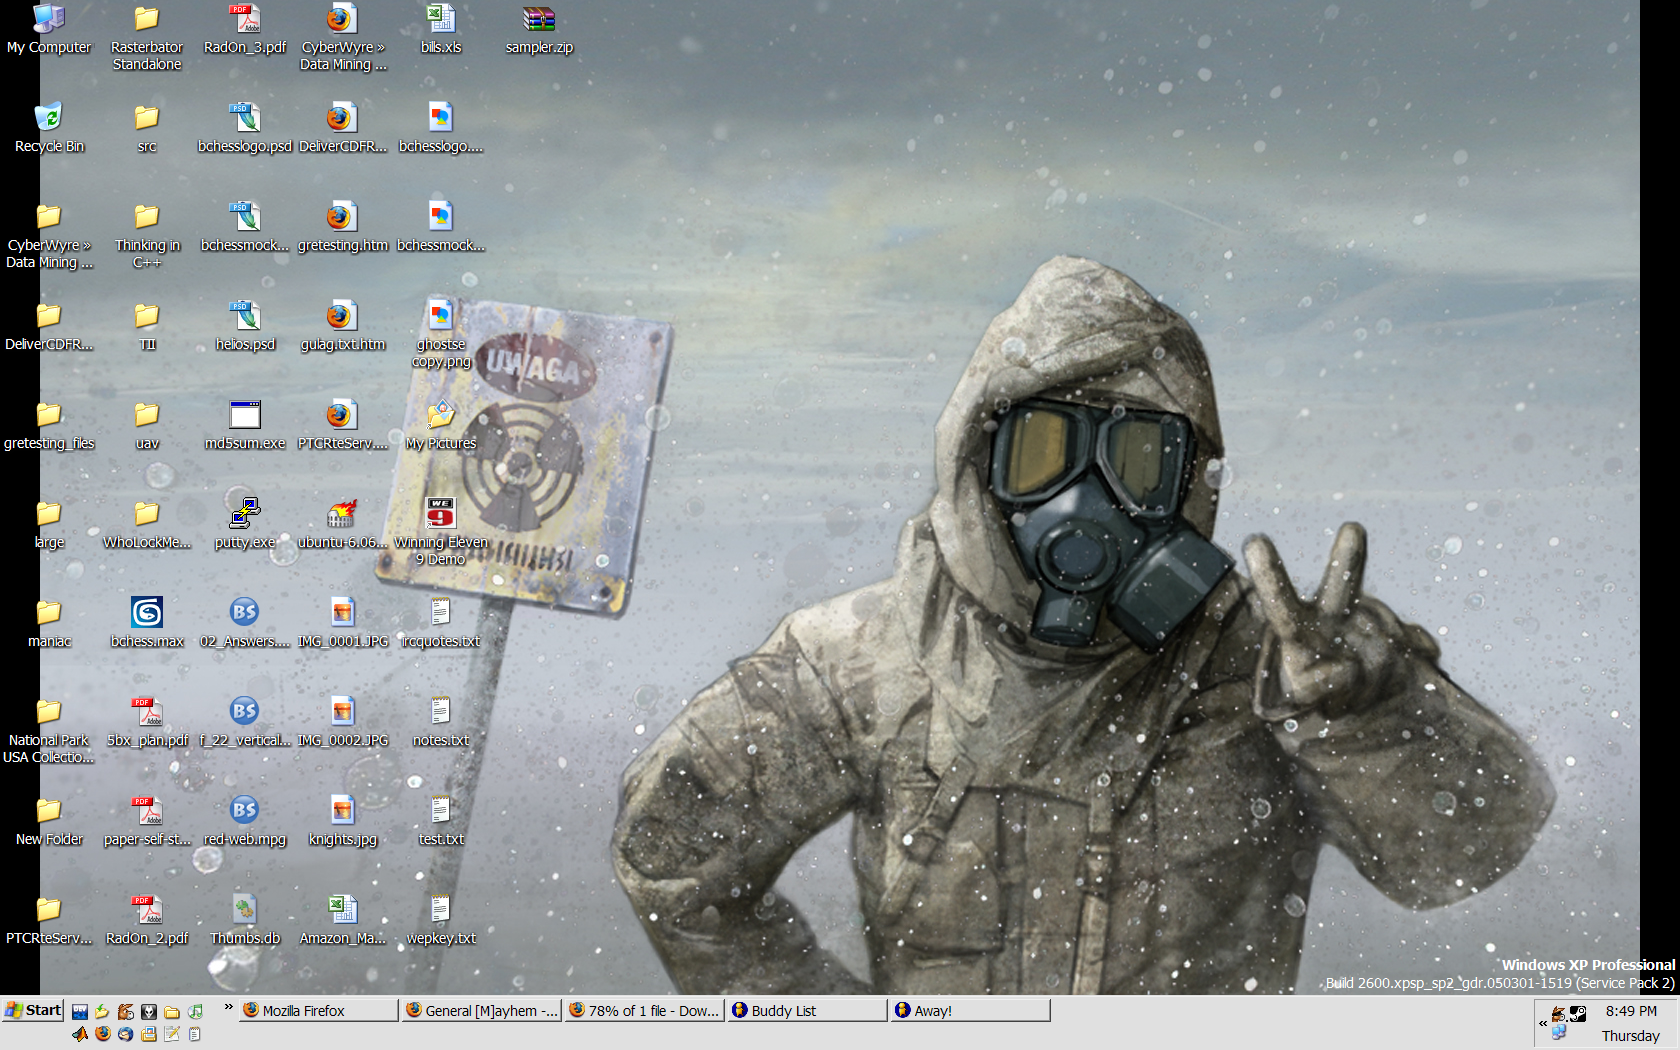Select the red-web.mpg video file
The width and height of the screenshot is (1680, 1050).
(245, 821)
